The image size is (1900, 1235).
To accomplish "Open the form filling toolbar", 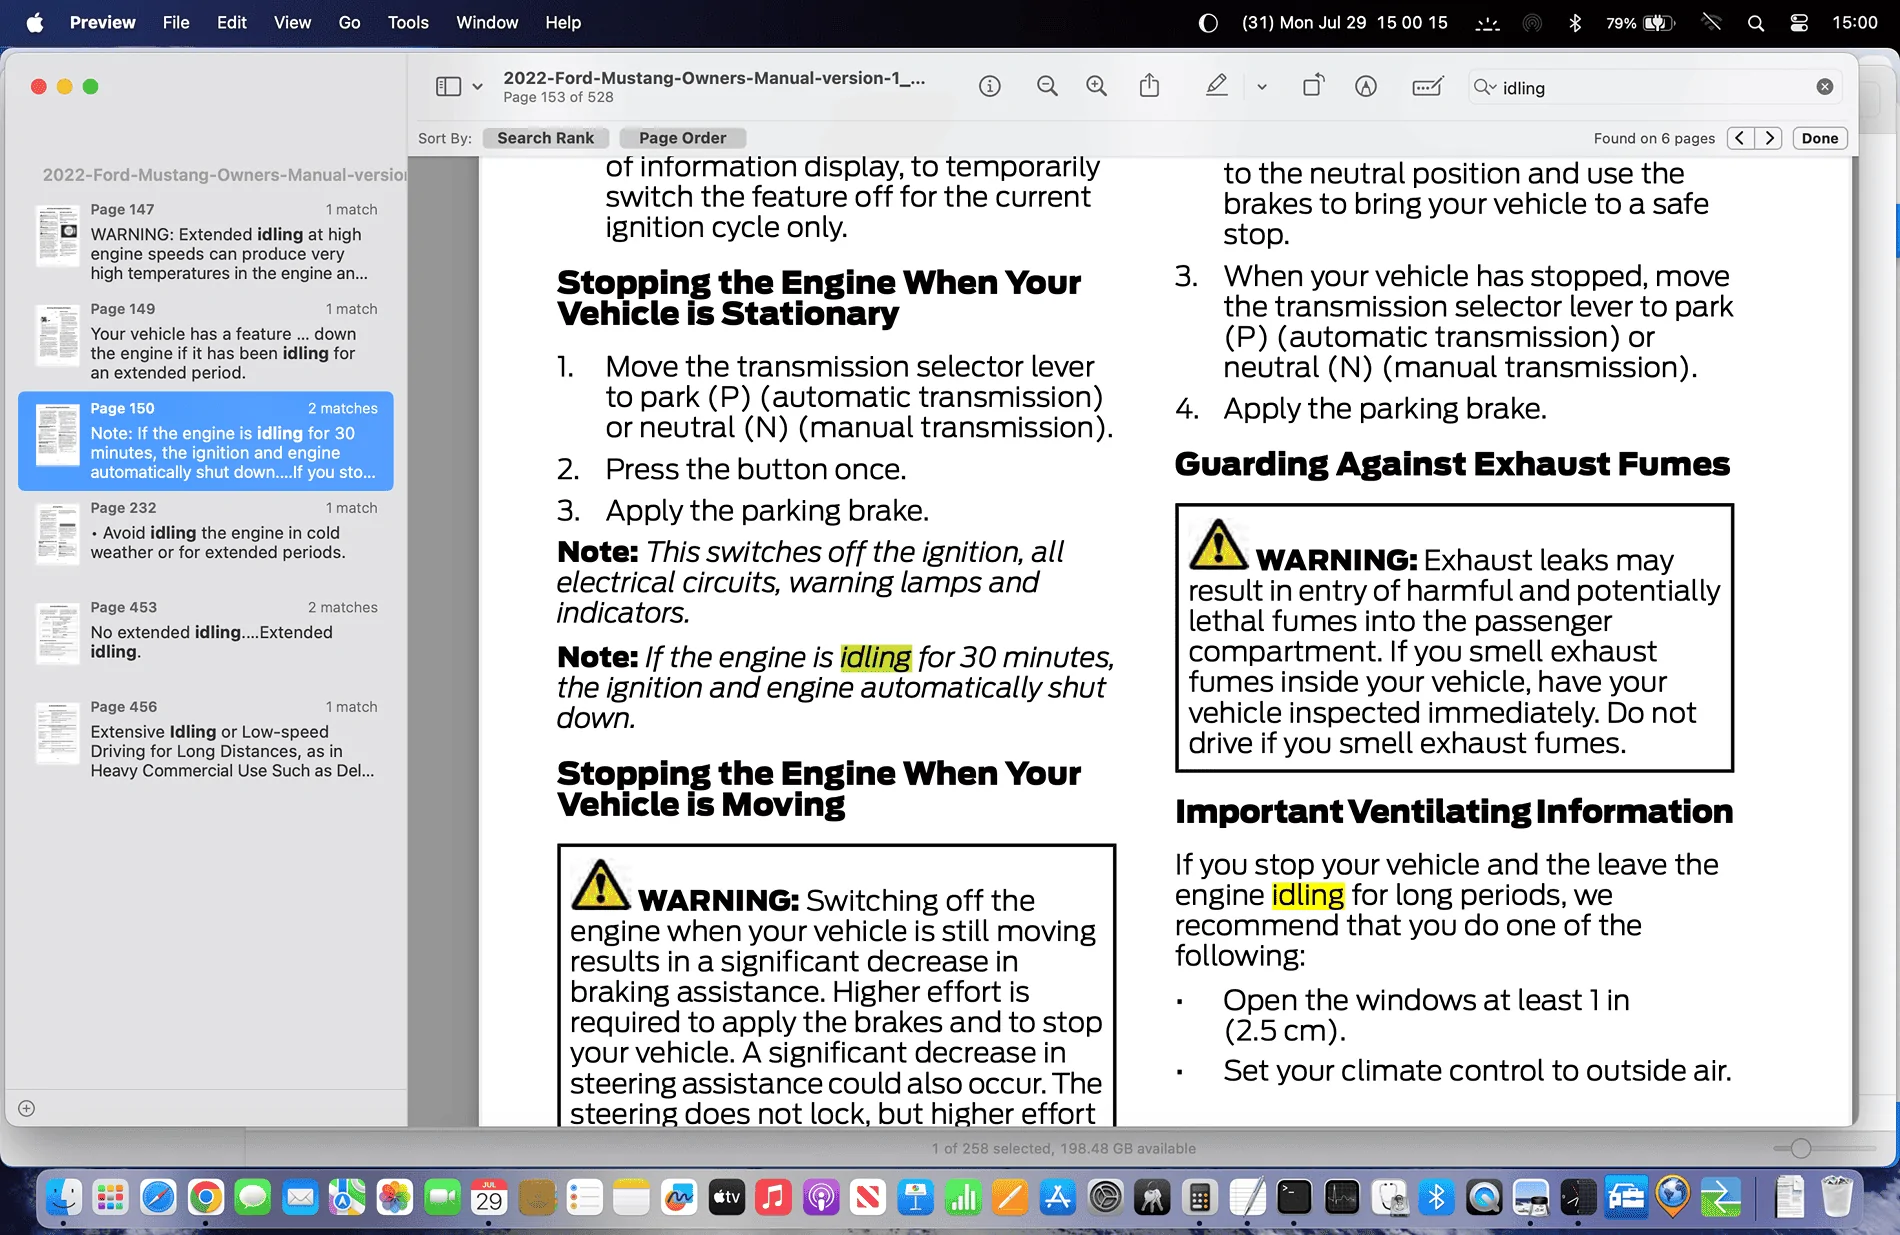I will click(1428, 87).
